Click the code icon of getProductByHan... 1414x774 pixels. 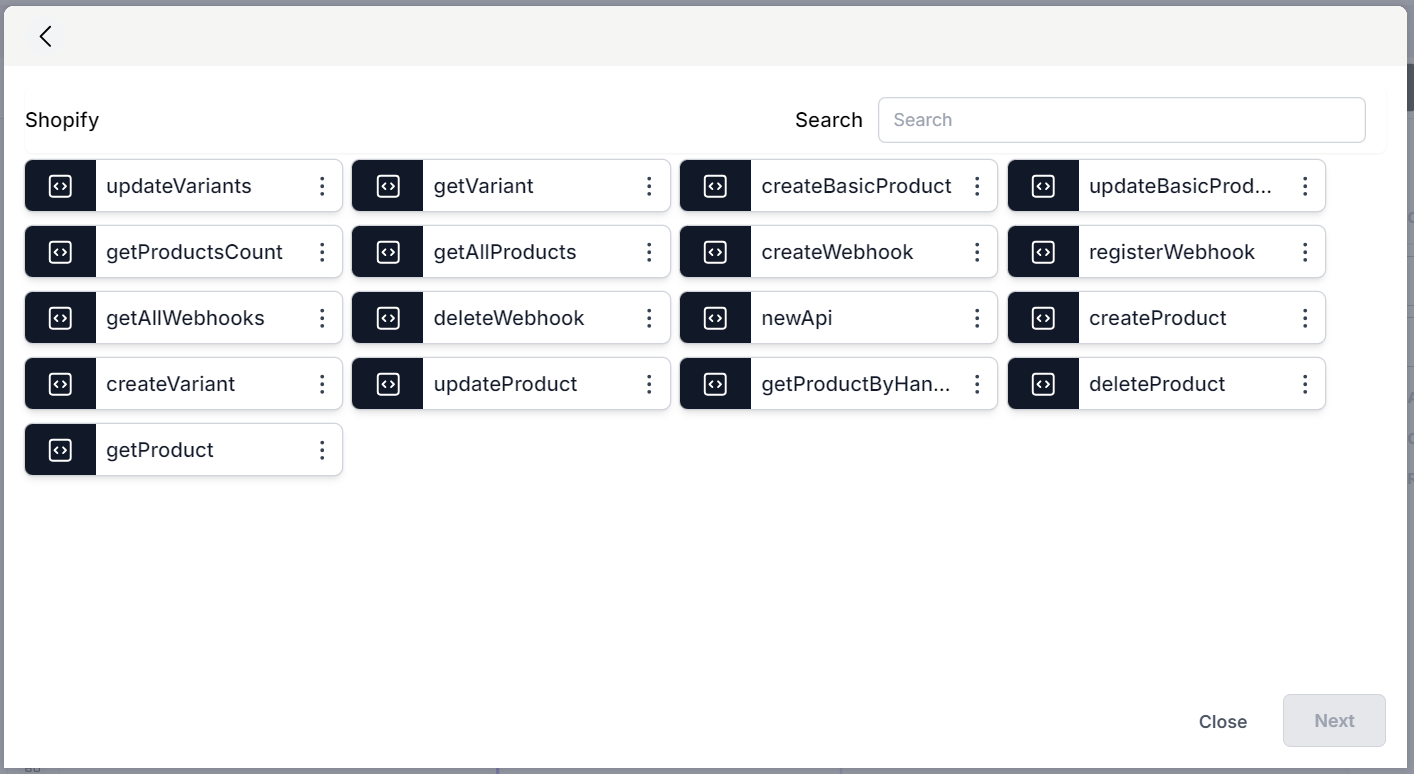(715, 384)
